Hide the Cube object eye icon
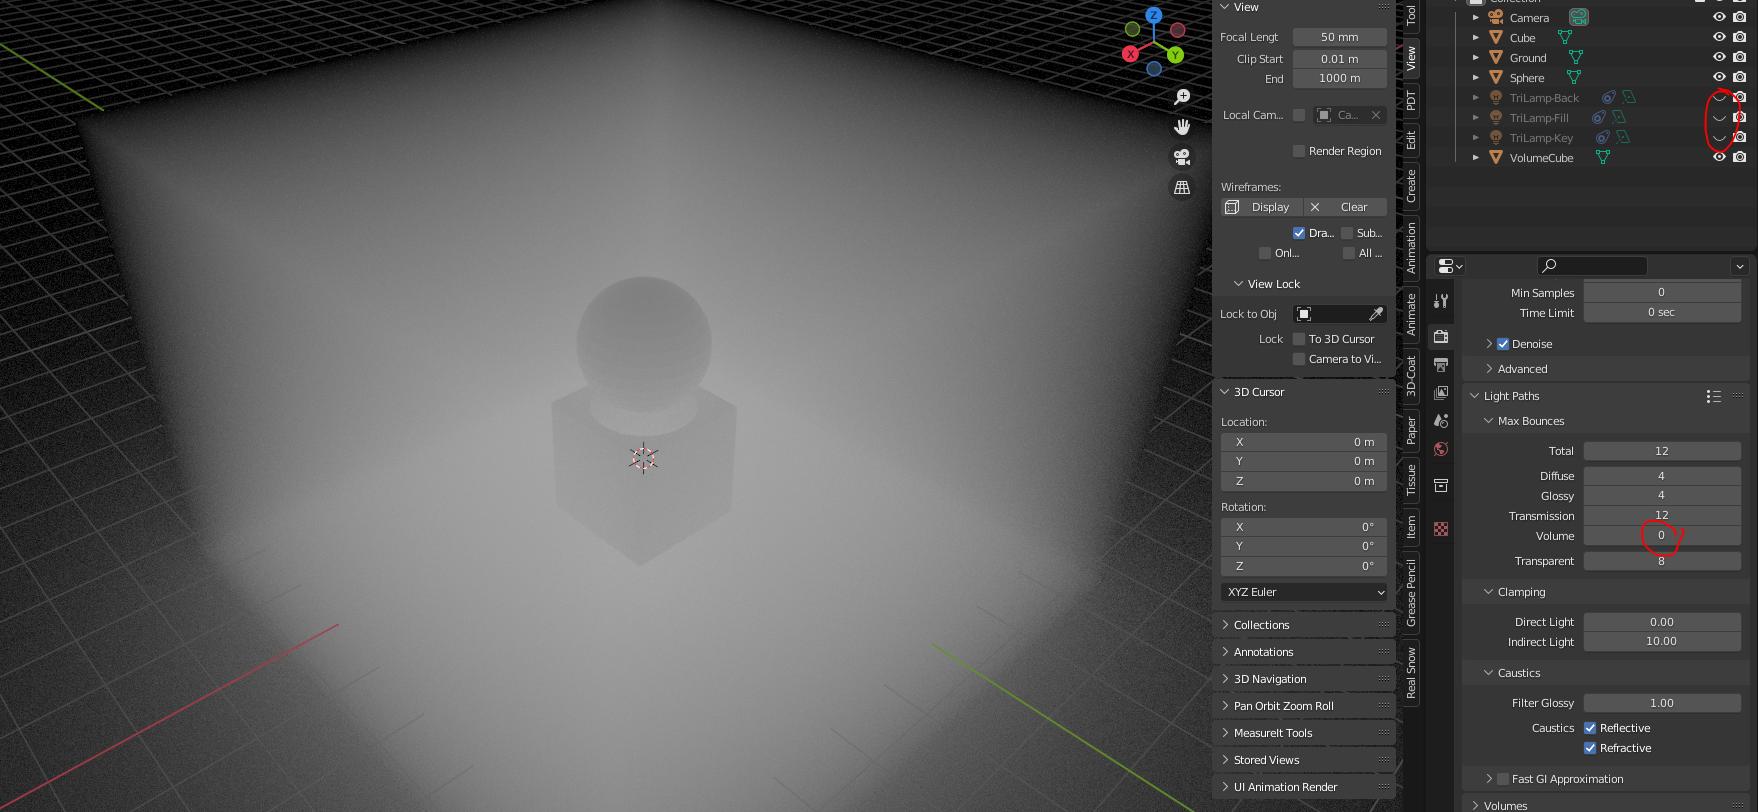Image resolution: width=1758 pixels, height=812 pixels. pyautogui.click(x=1719, y=37)
